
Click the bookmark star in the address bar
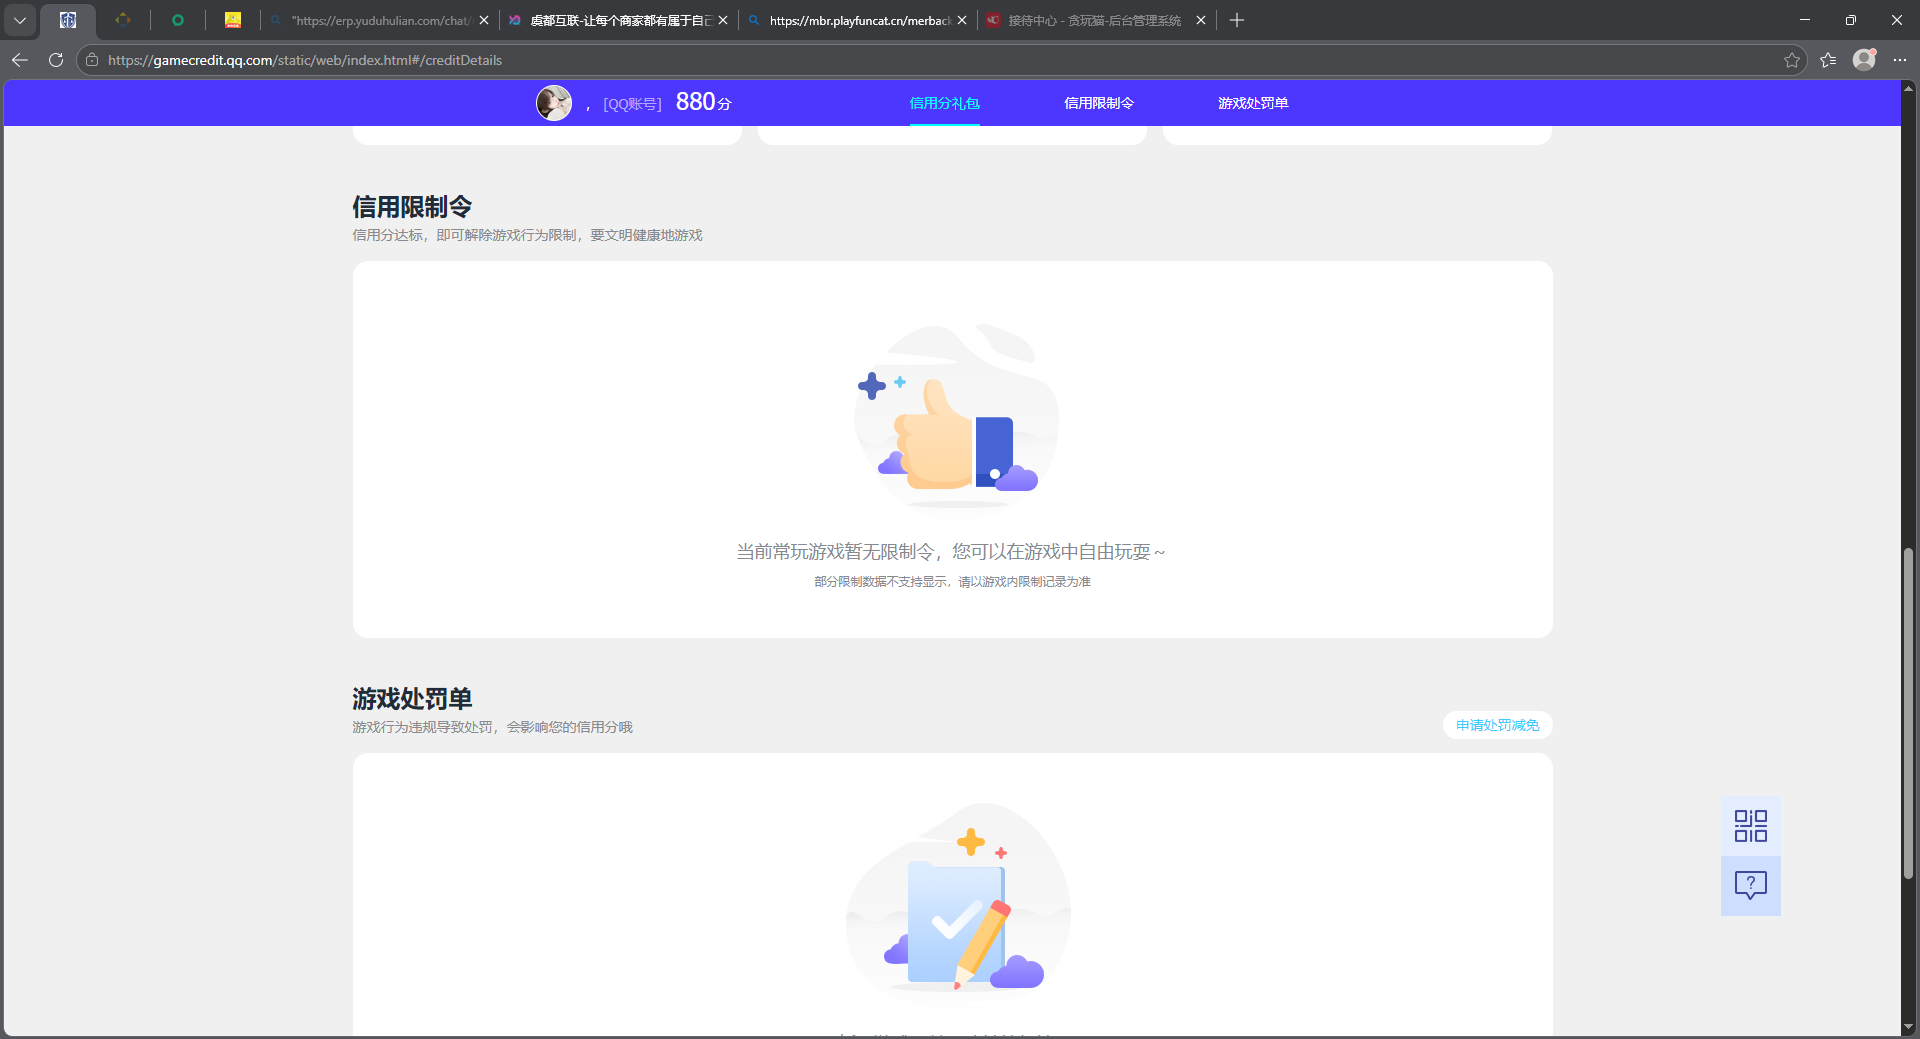tap(1791, 60)
